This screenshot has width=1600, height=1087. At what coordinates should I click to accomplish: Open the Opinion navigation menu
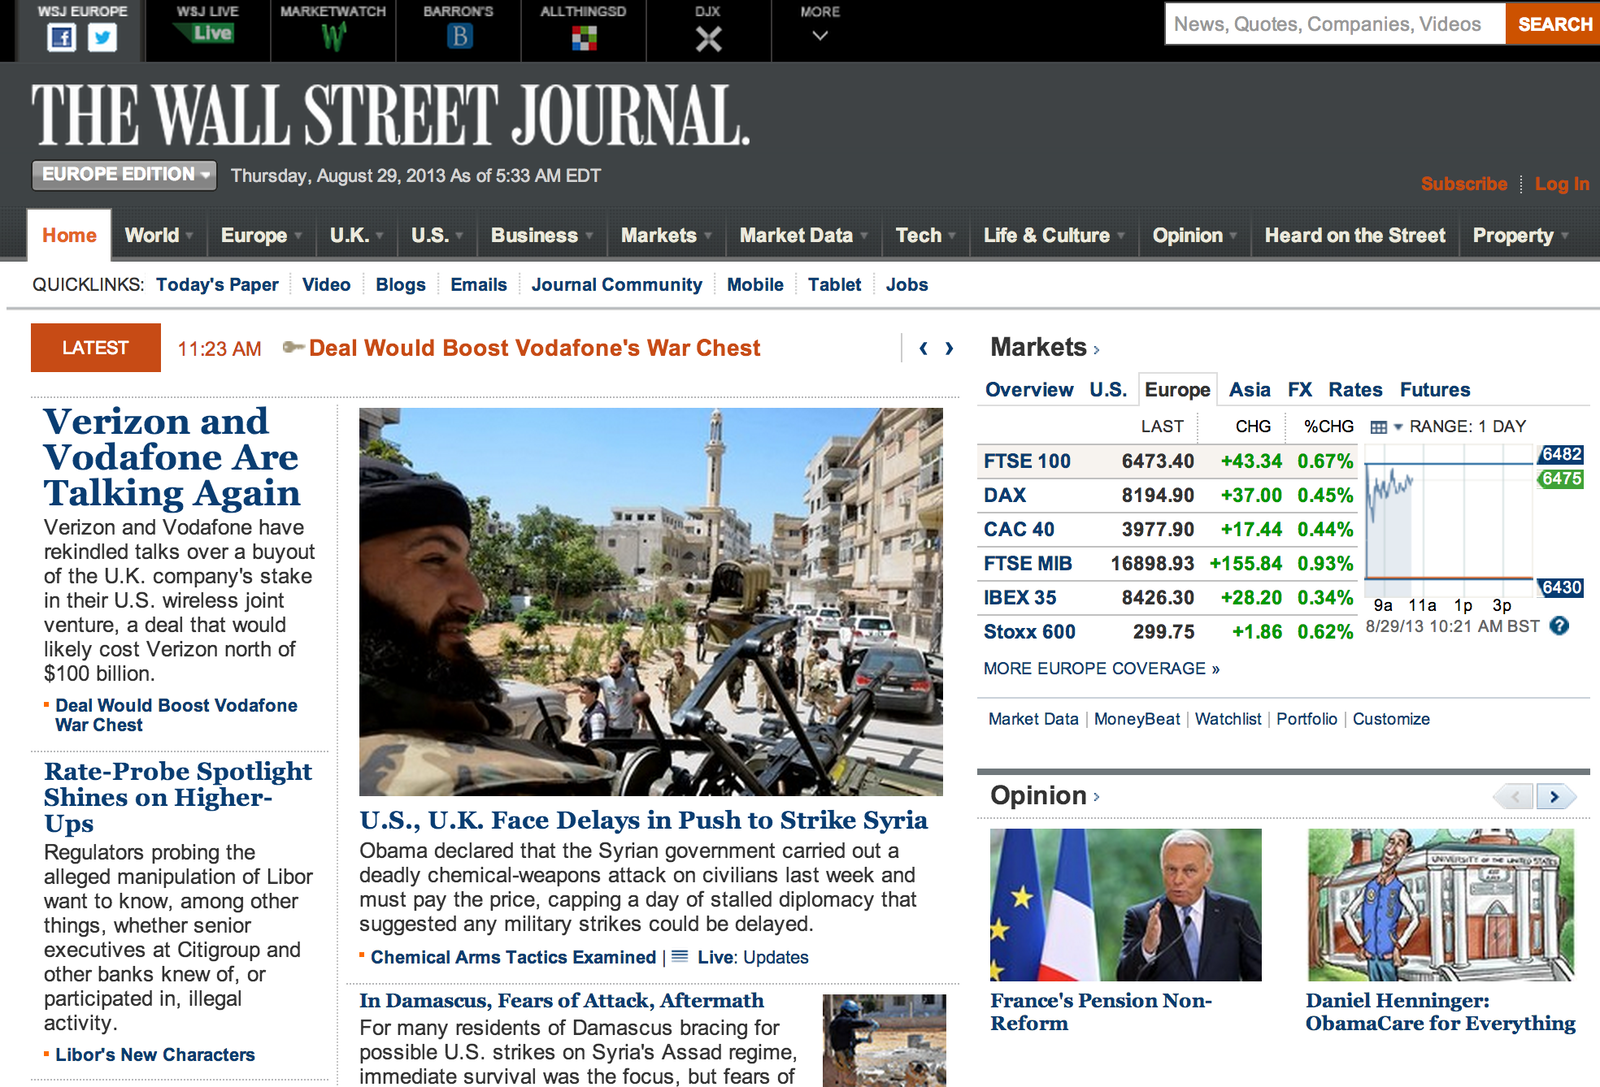[x=1195, y=235]
